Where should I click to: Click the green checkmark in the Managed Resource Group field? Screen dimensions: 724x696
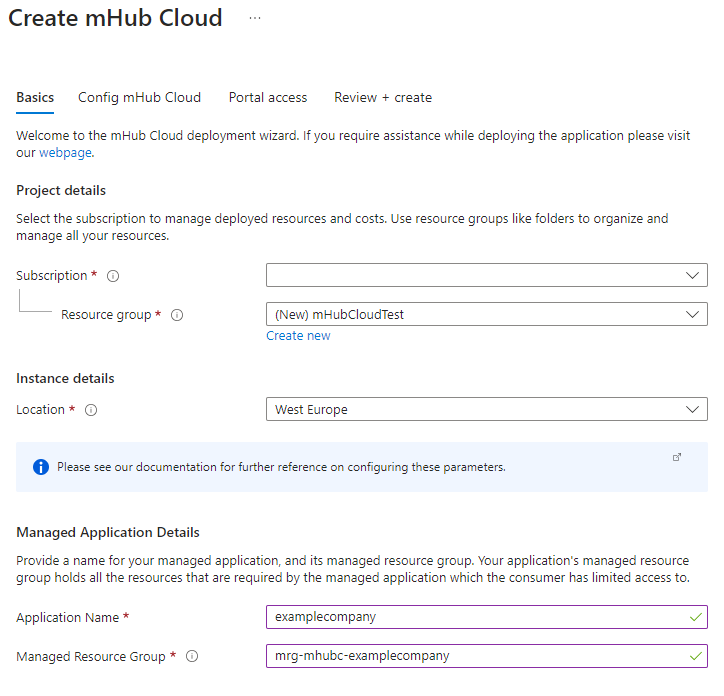[x=695, y=656]
